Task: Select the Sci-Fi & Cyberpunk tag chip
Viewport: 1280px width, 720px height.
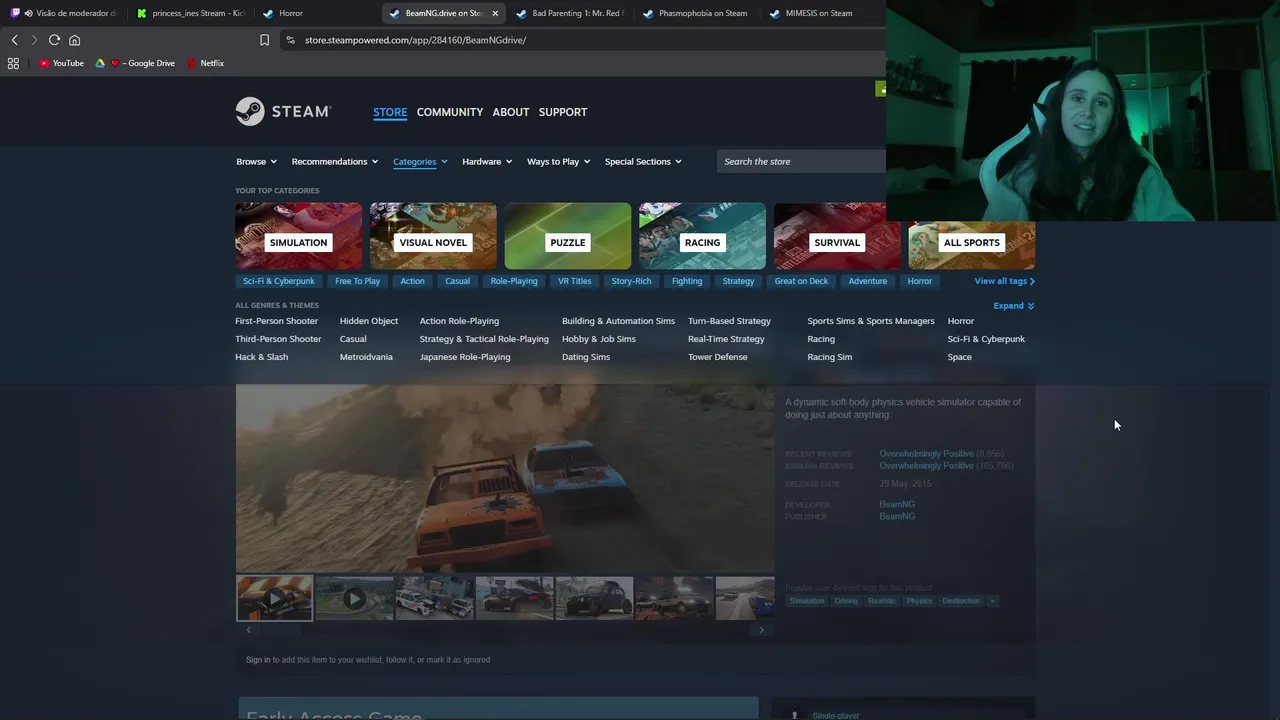Action: tap(279, 281)
